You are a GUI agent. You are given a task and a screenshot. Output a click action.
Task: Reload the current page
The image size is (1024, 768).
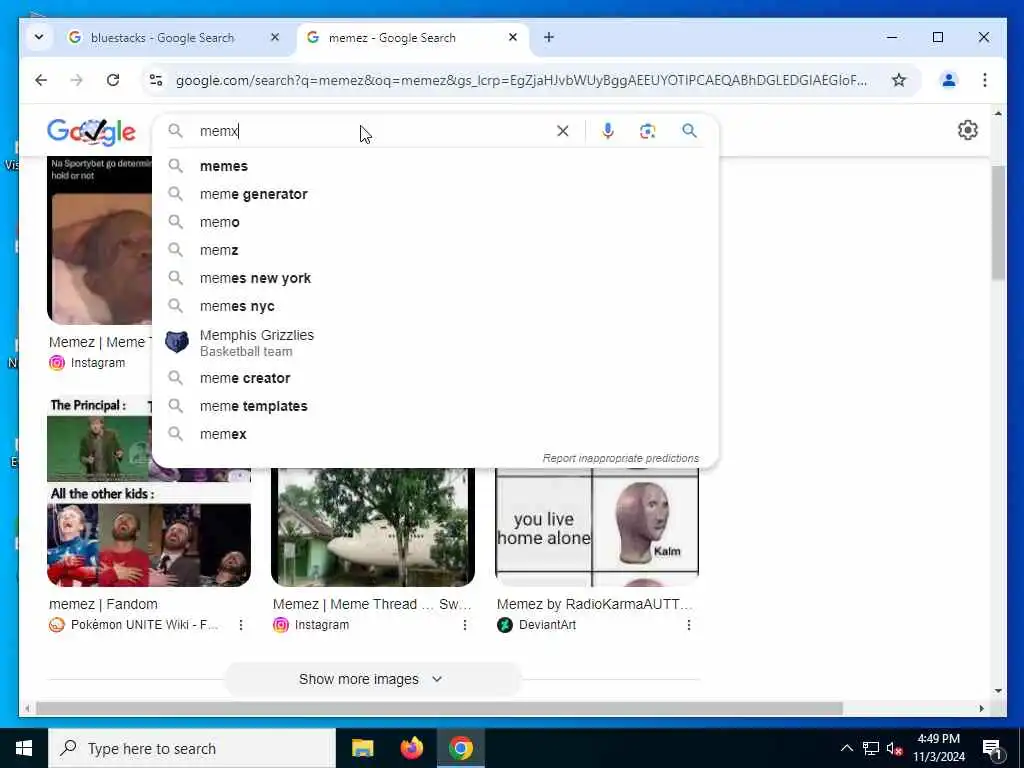(113, 80)
